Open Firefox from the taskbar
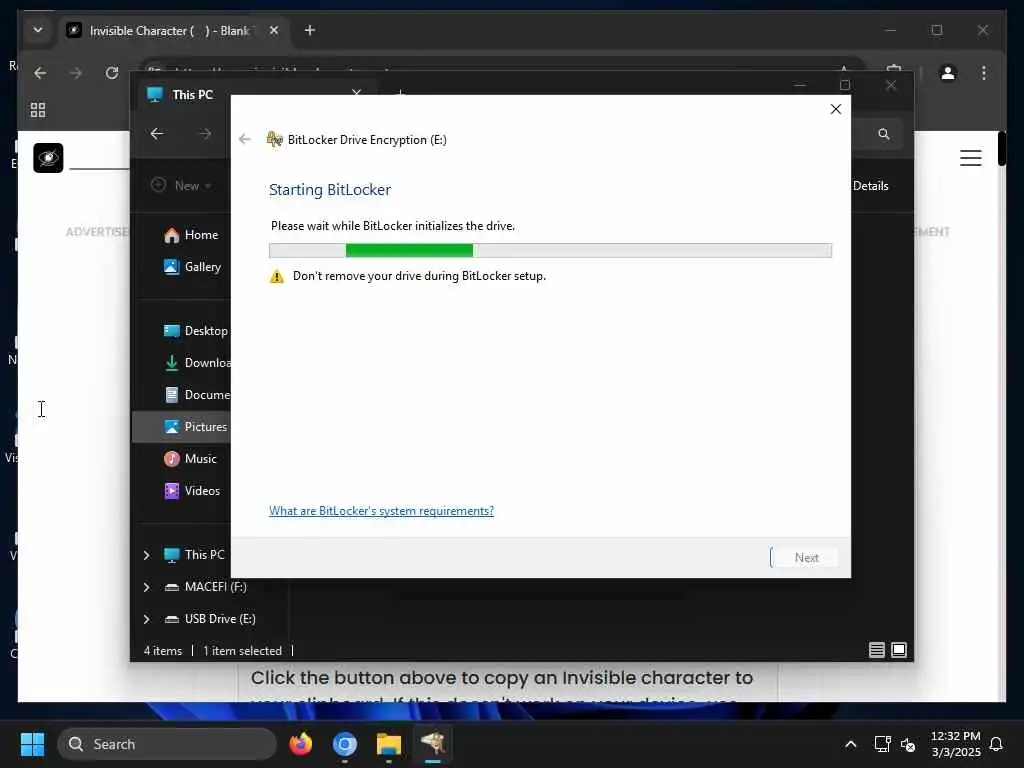The width and height of the screenshot is (1024, 768). click(x=300, y=744)
